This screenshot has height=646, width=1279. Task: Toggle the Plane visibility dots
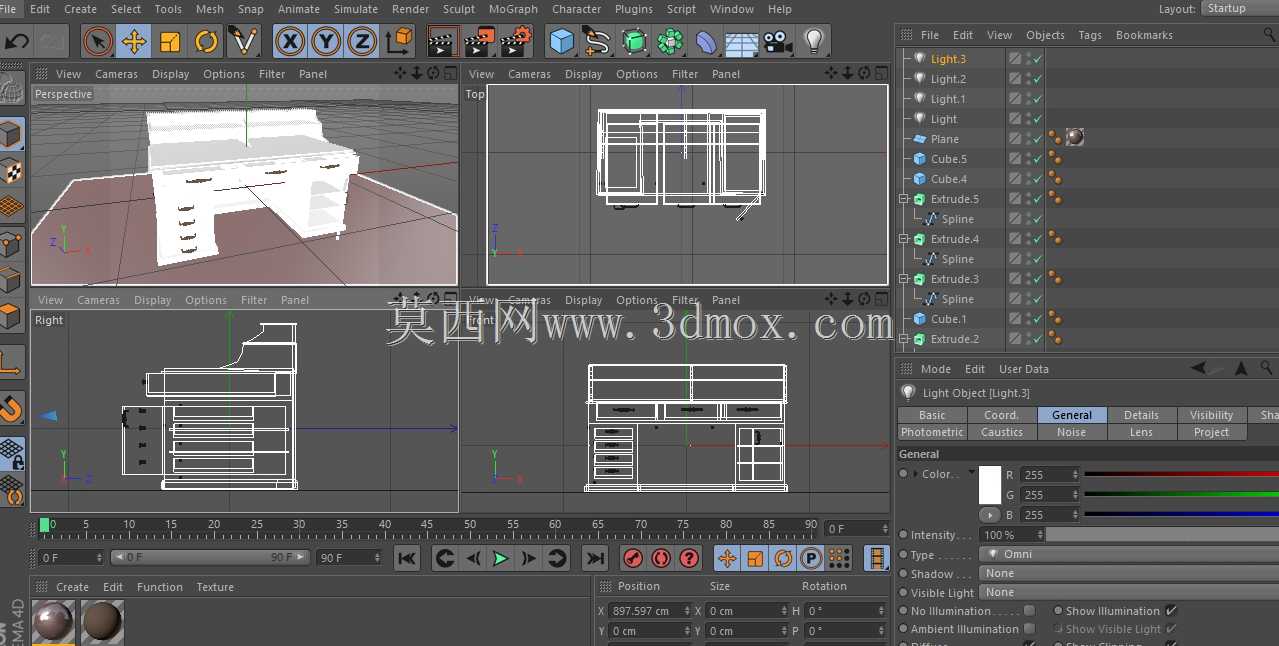tap(1029, 139)
